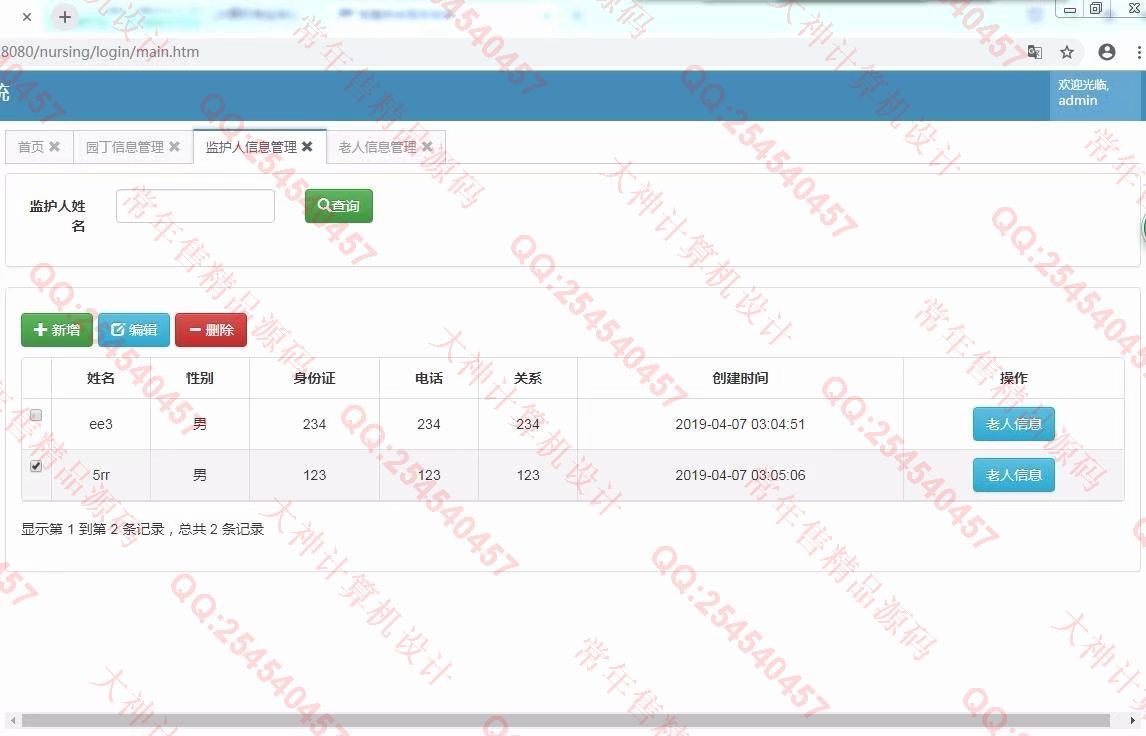Close the 老人信息管理 tab with its X icon
1146x736 pixels.
click(427, 147)
